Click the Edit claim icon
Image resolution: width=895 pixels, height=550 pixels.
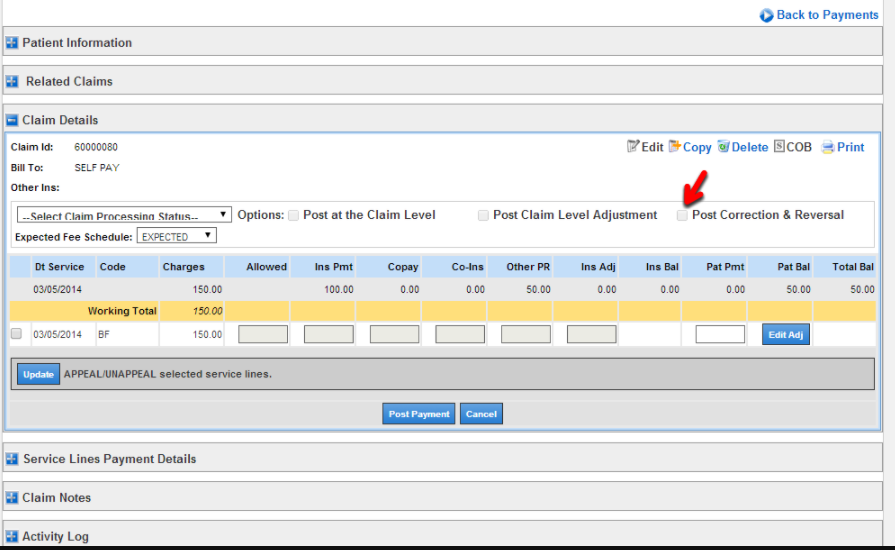click(x=633, y=147)
